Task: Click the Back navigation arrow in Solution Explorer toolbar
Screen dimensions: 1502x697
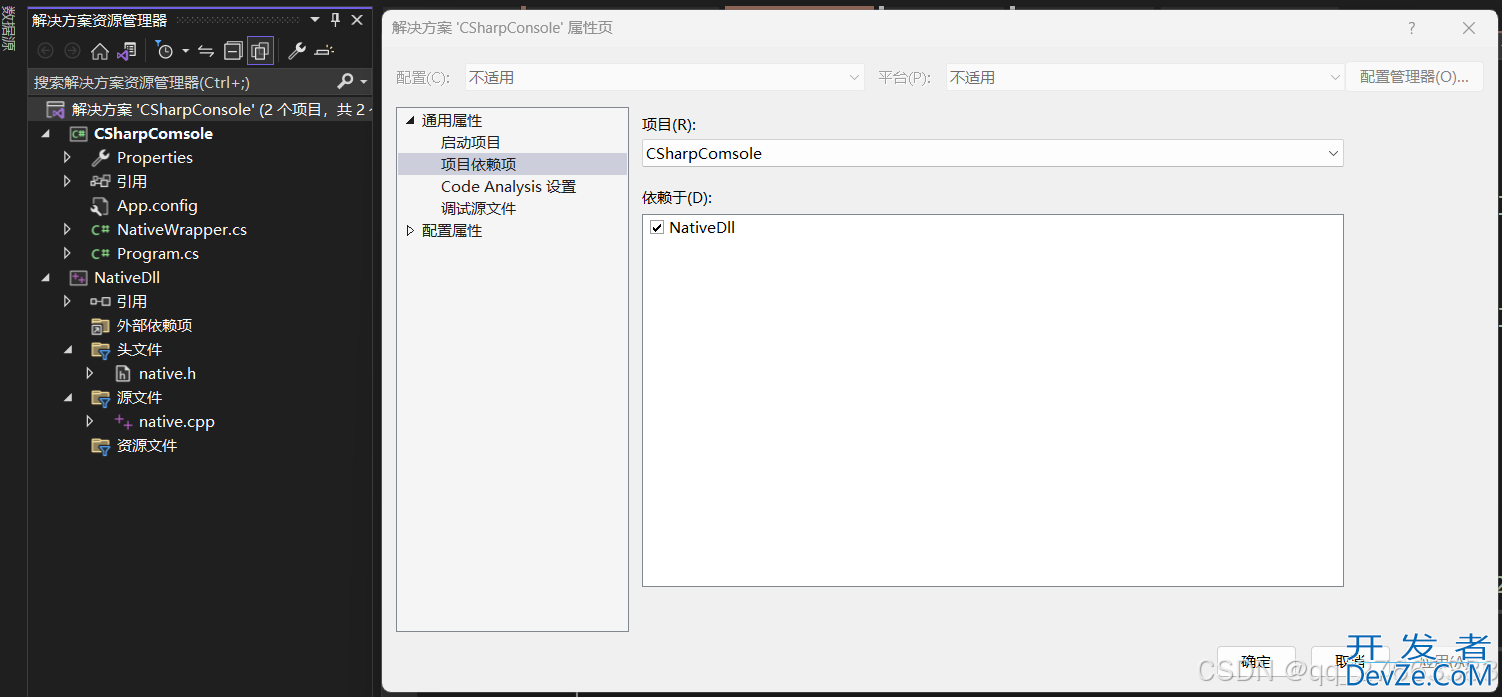Action: coord(45,51)
